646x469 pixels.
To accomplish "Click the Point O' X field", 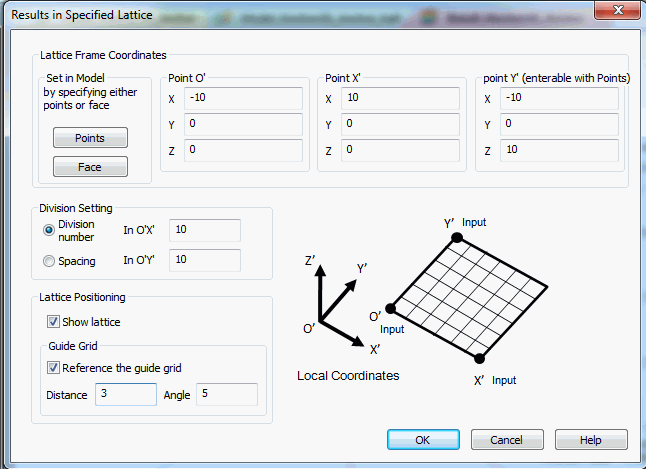I will [x=243, y=98].
